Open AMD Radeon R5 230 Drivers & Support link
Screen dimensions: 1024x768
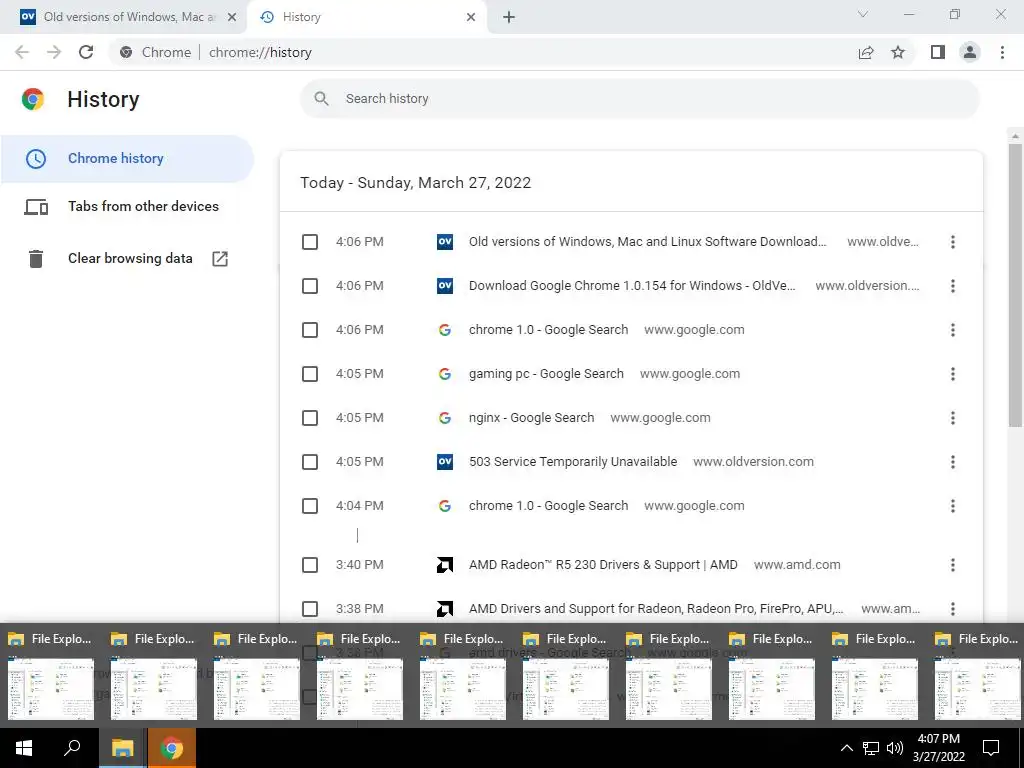click(x=603, y=565)
